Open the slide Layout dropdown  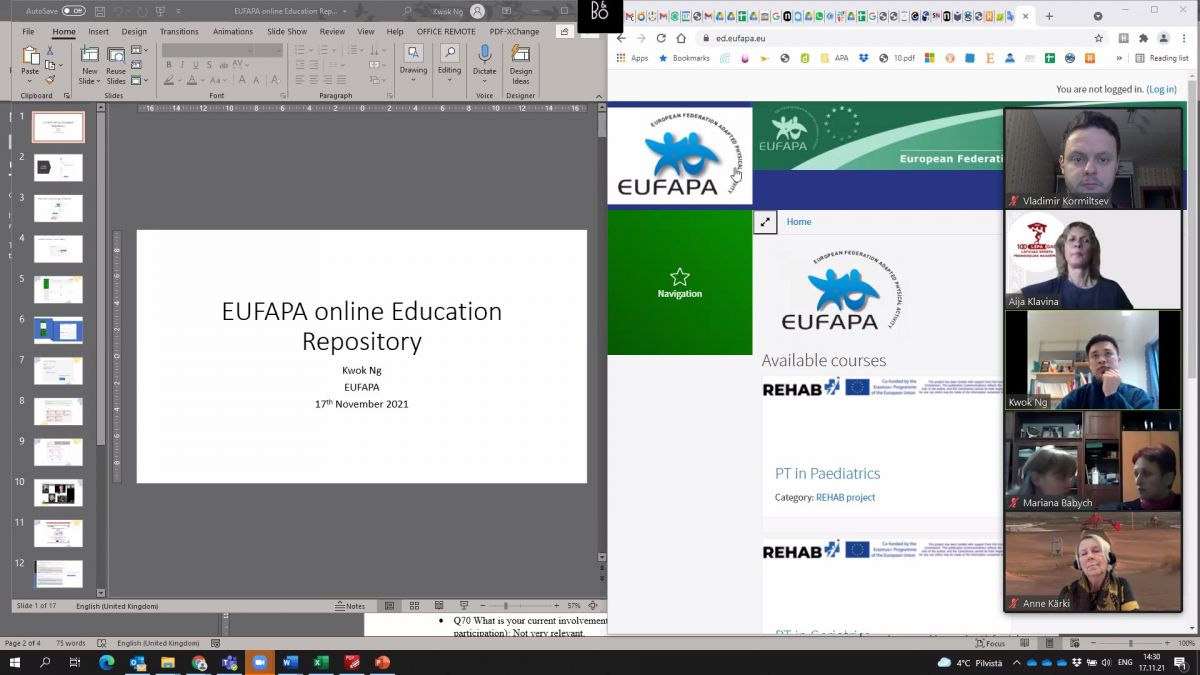[139, 50]
